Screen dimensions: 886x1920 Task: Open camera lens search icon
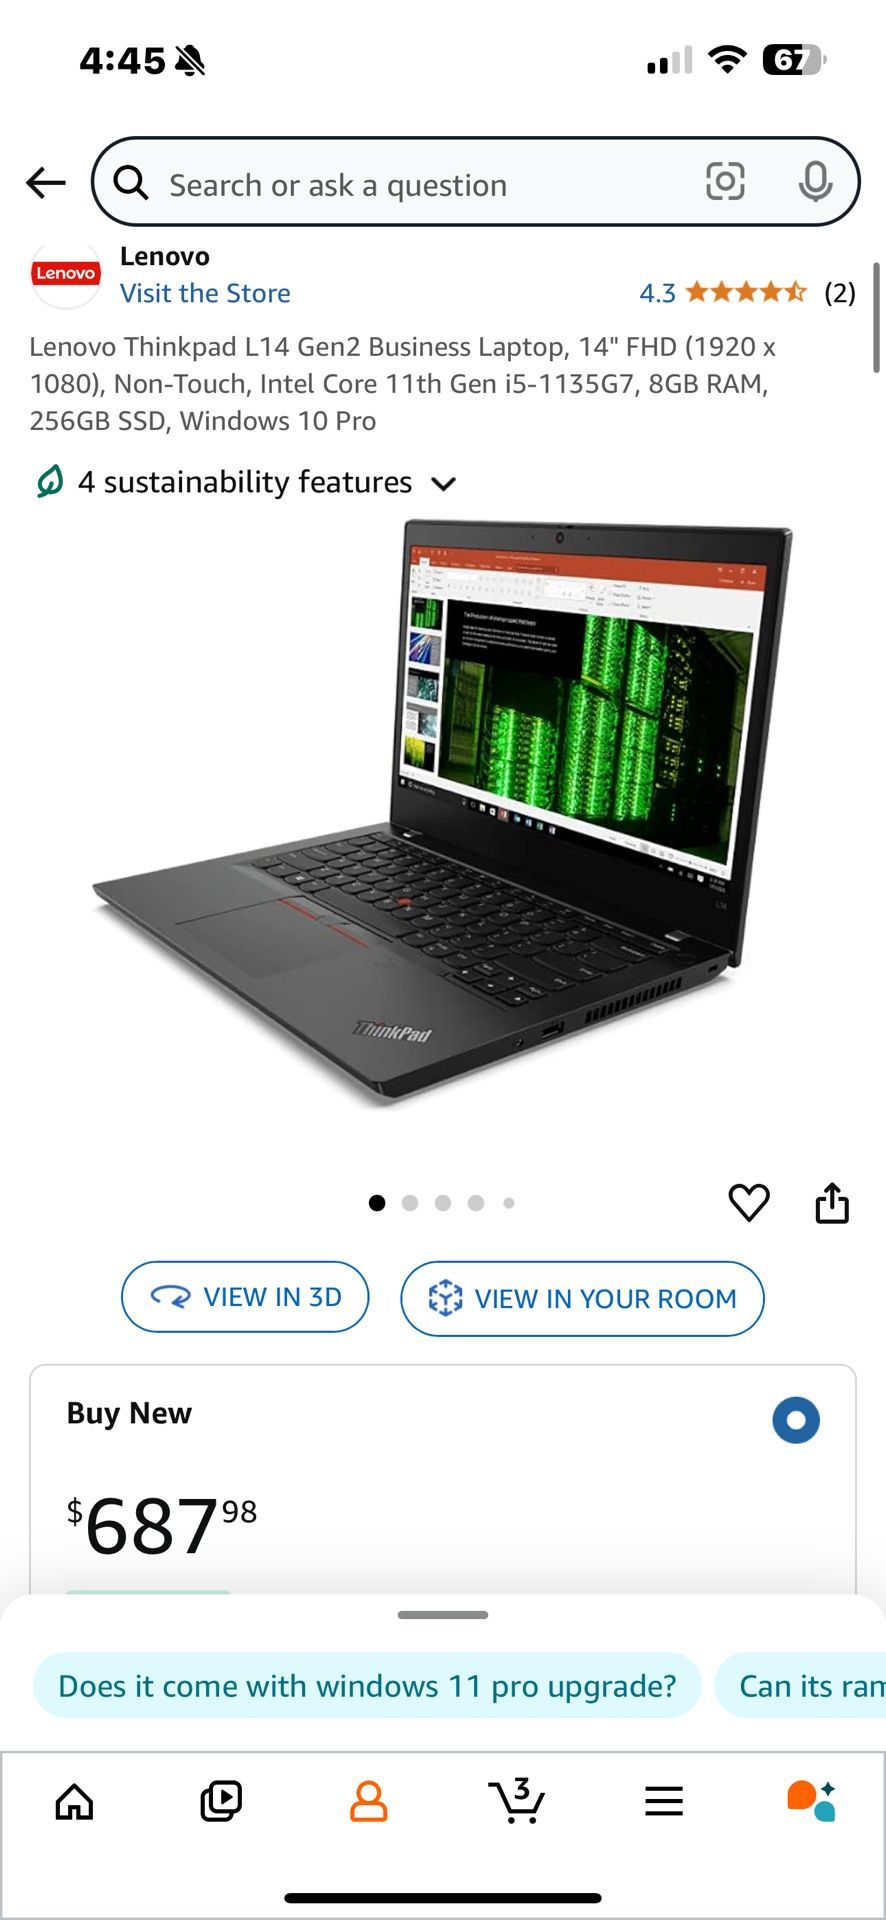point(725,182)
